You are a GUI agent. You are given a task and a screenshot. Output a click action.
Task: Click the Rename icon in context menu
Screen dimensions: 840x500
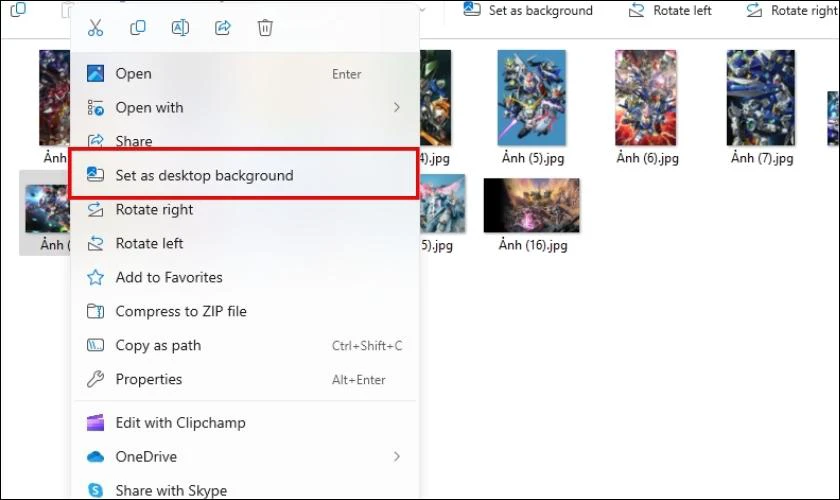click(x=180, y=27)
